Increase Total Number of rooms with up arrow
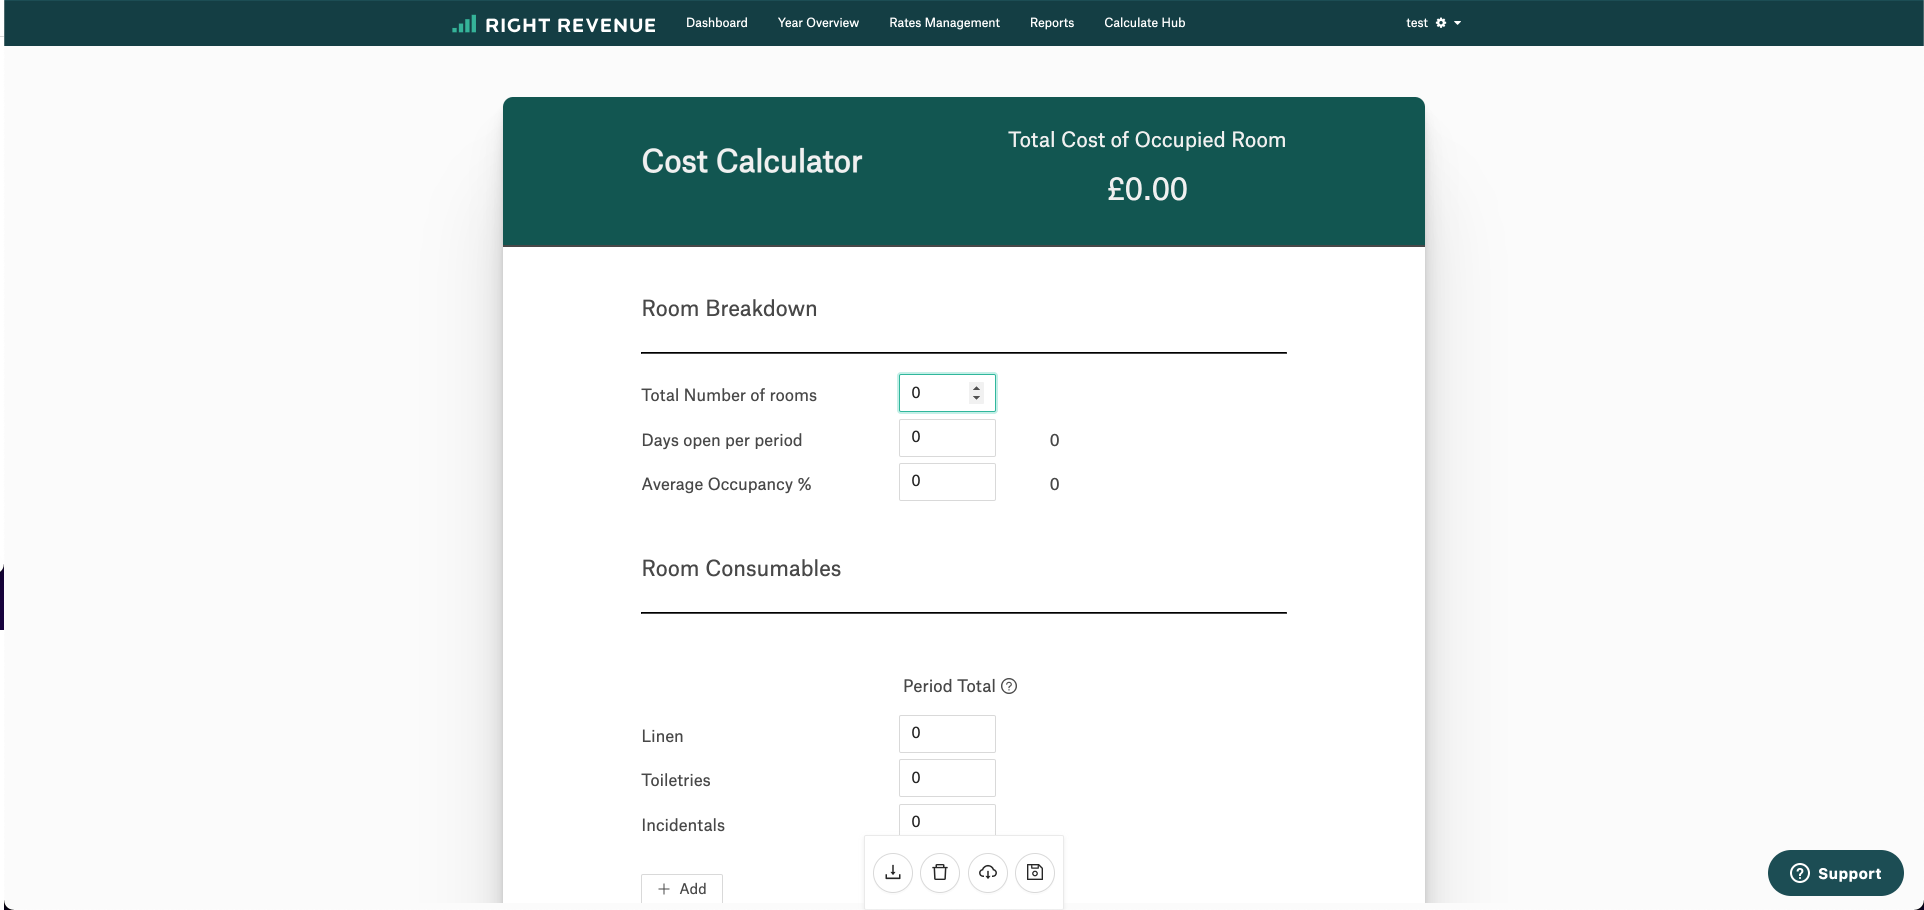This screenshot has height=910, width=1924. tap(977, 388)
